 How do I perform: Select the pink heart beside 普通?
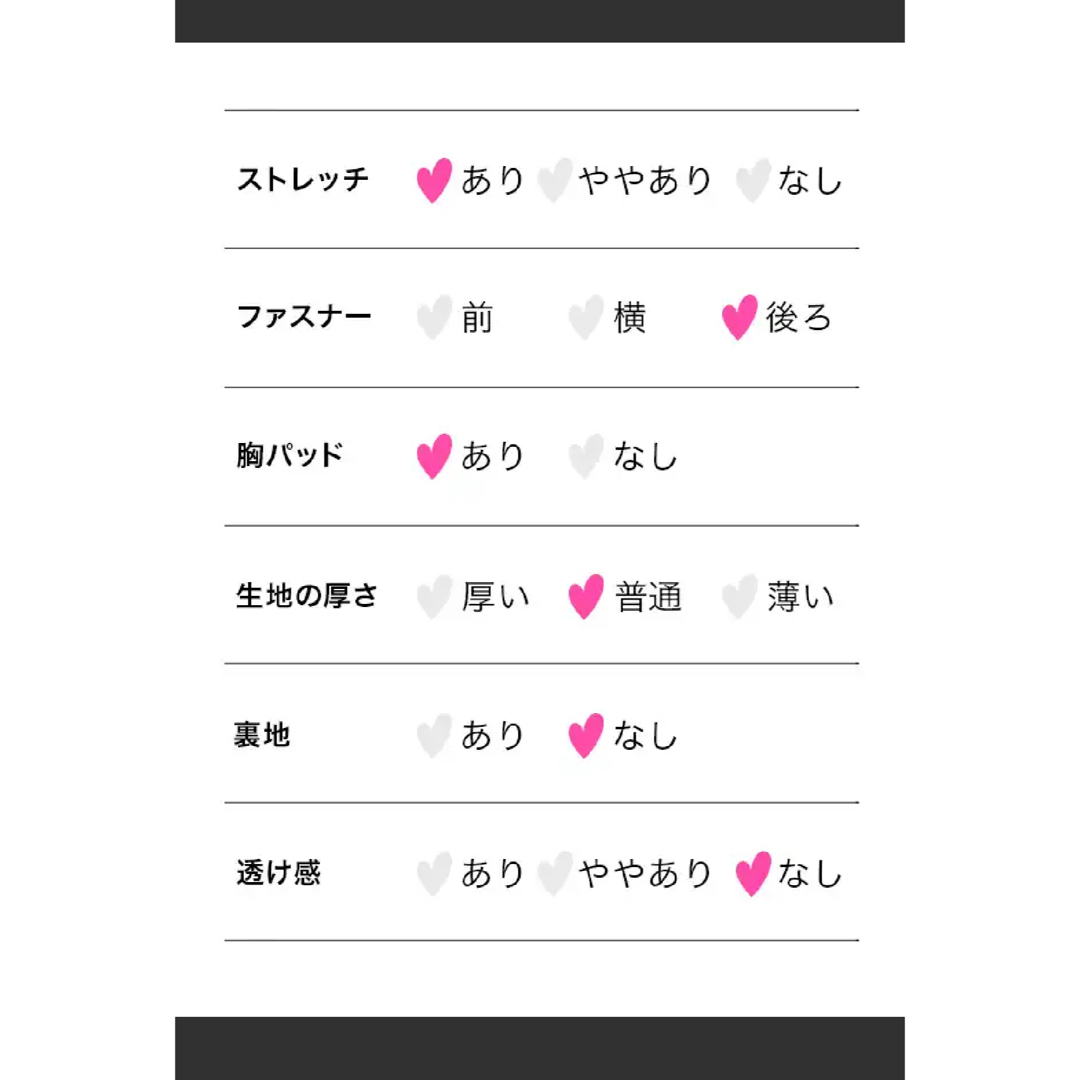[x=586, y=596]
